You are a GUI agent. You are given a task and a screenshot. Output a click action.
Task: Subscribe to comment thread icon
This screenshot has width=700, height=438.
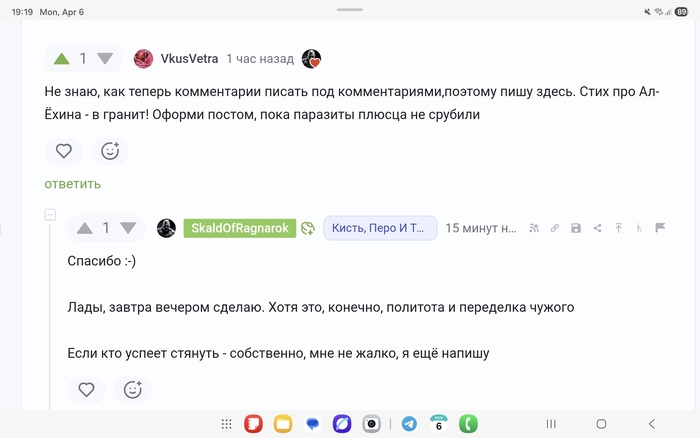(534, 228)
